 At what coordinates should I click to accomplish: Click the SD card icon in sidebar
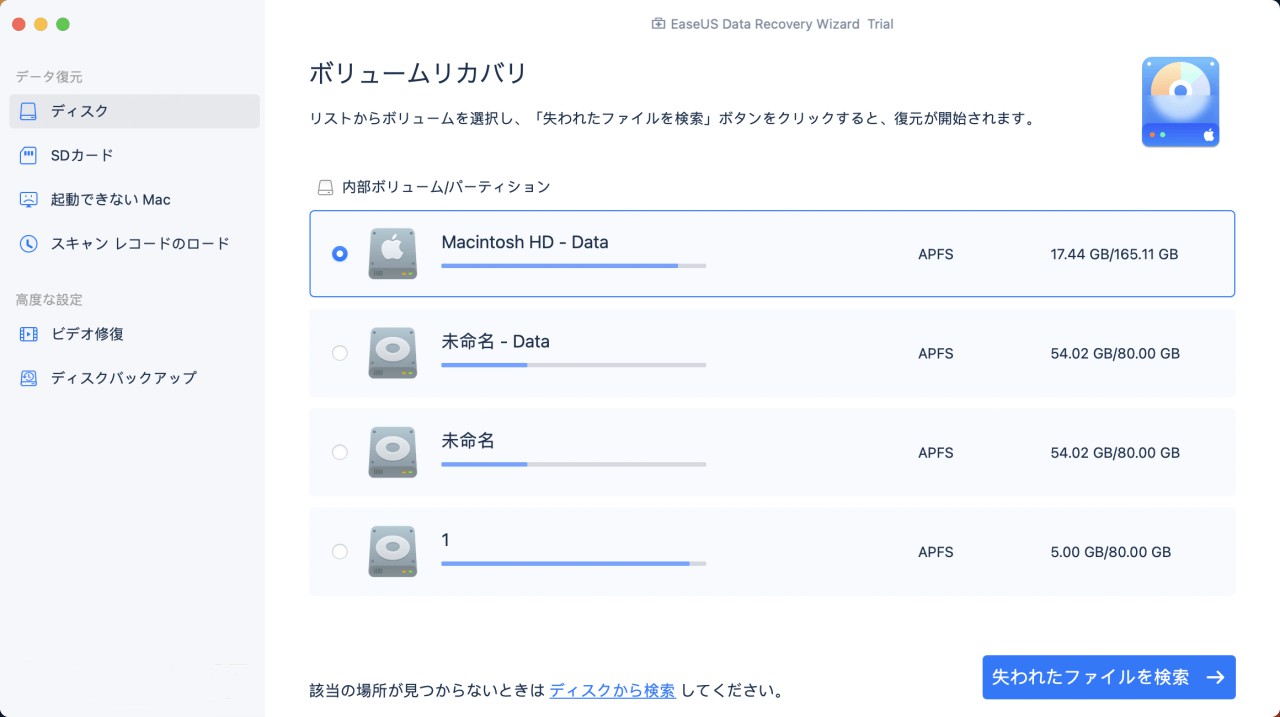click(29, 155)
